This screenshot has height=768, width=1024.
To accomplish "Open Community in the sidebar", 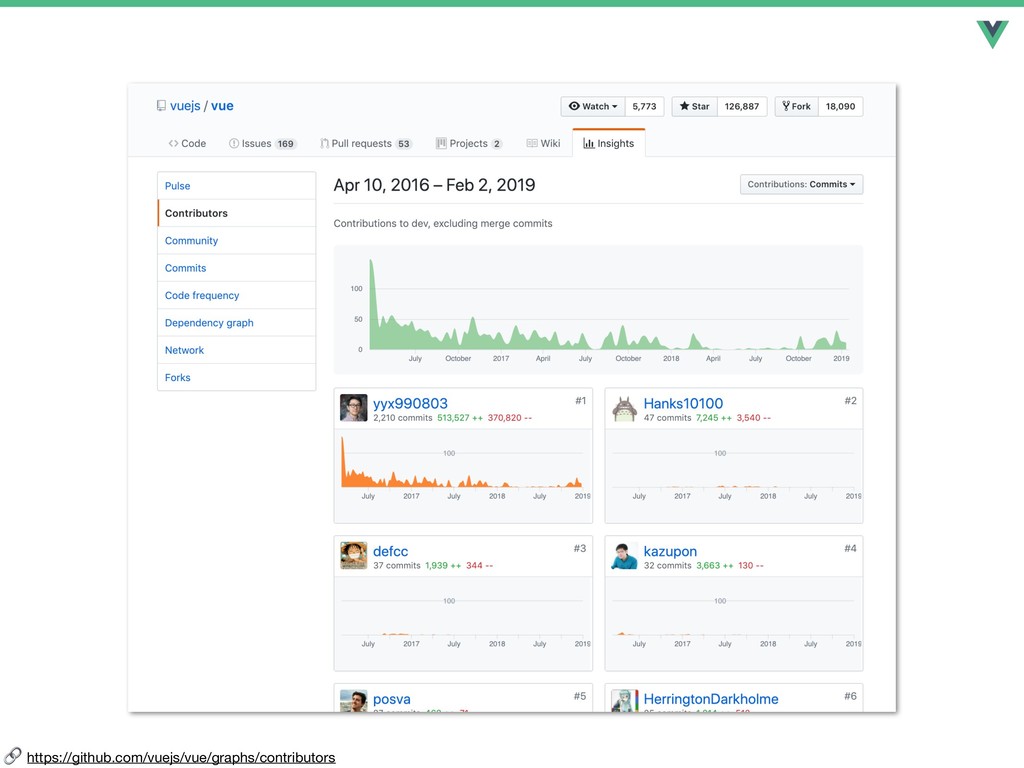I will coord(236,240).
